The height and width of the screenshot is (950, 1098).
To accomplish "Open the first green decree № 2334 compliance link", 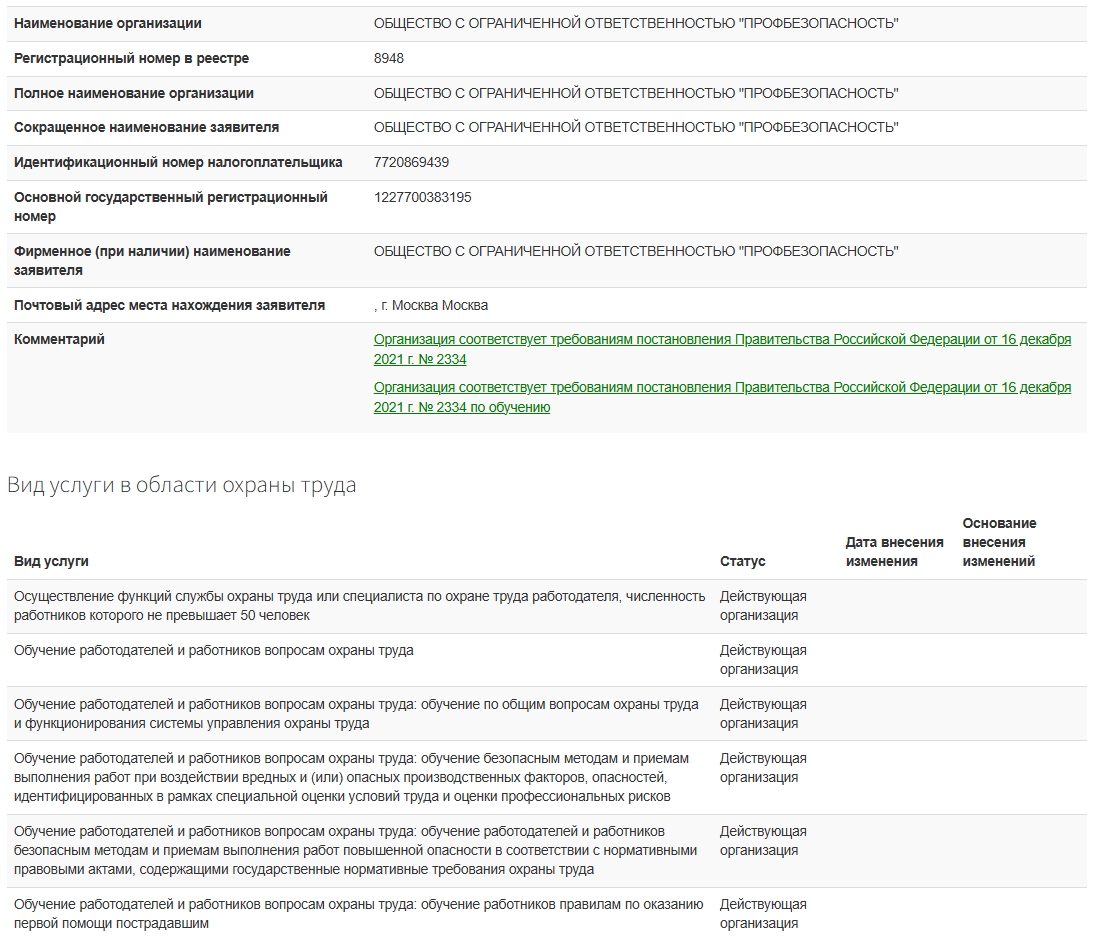I will [721, 340].
